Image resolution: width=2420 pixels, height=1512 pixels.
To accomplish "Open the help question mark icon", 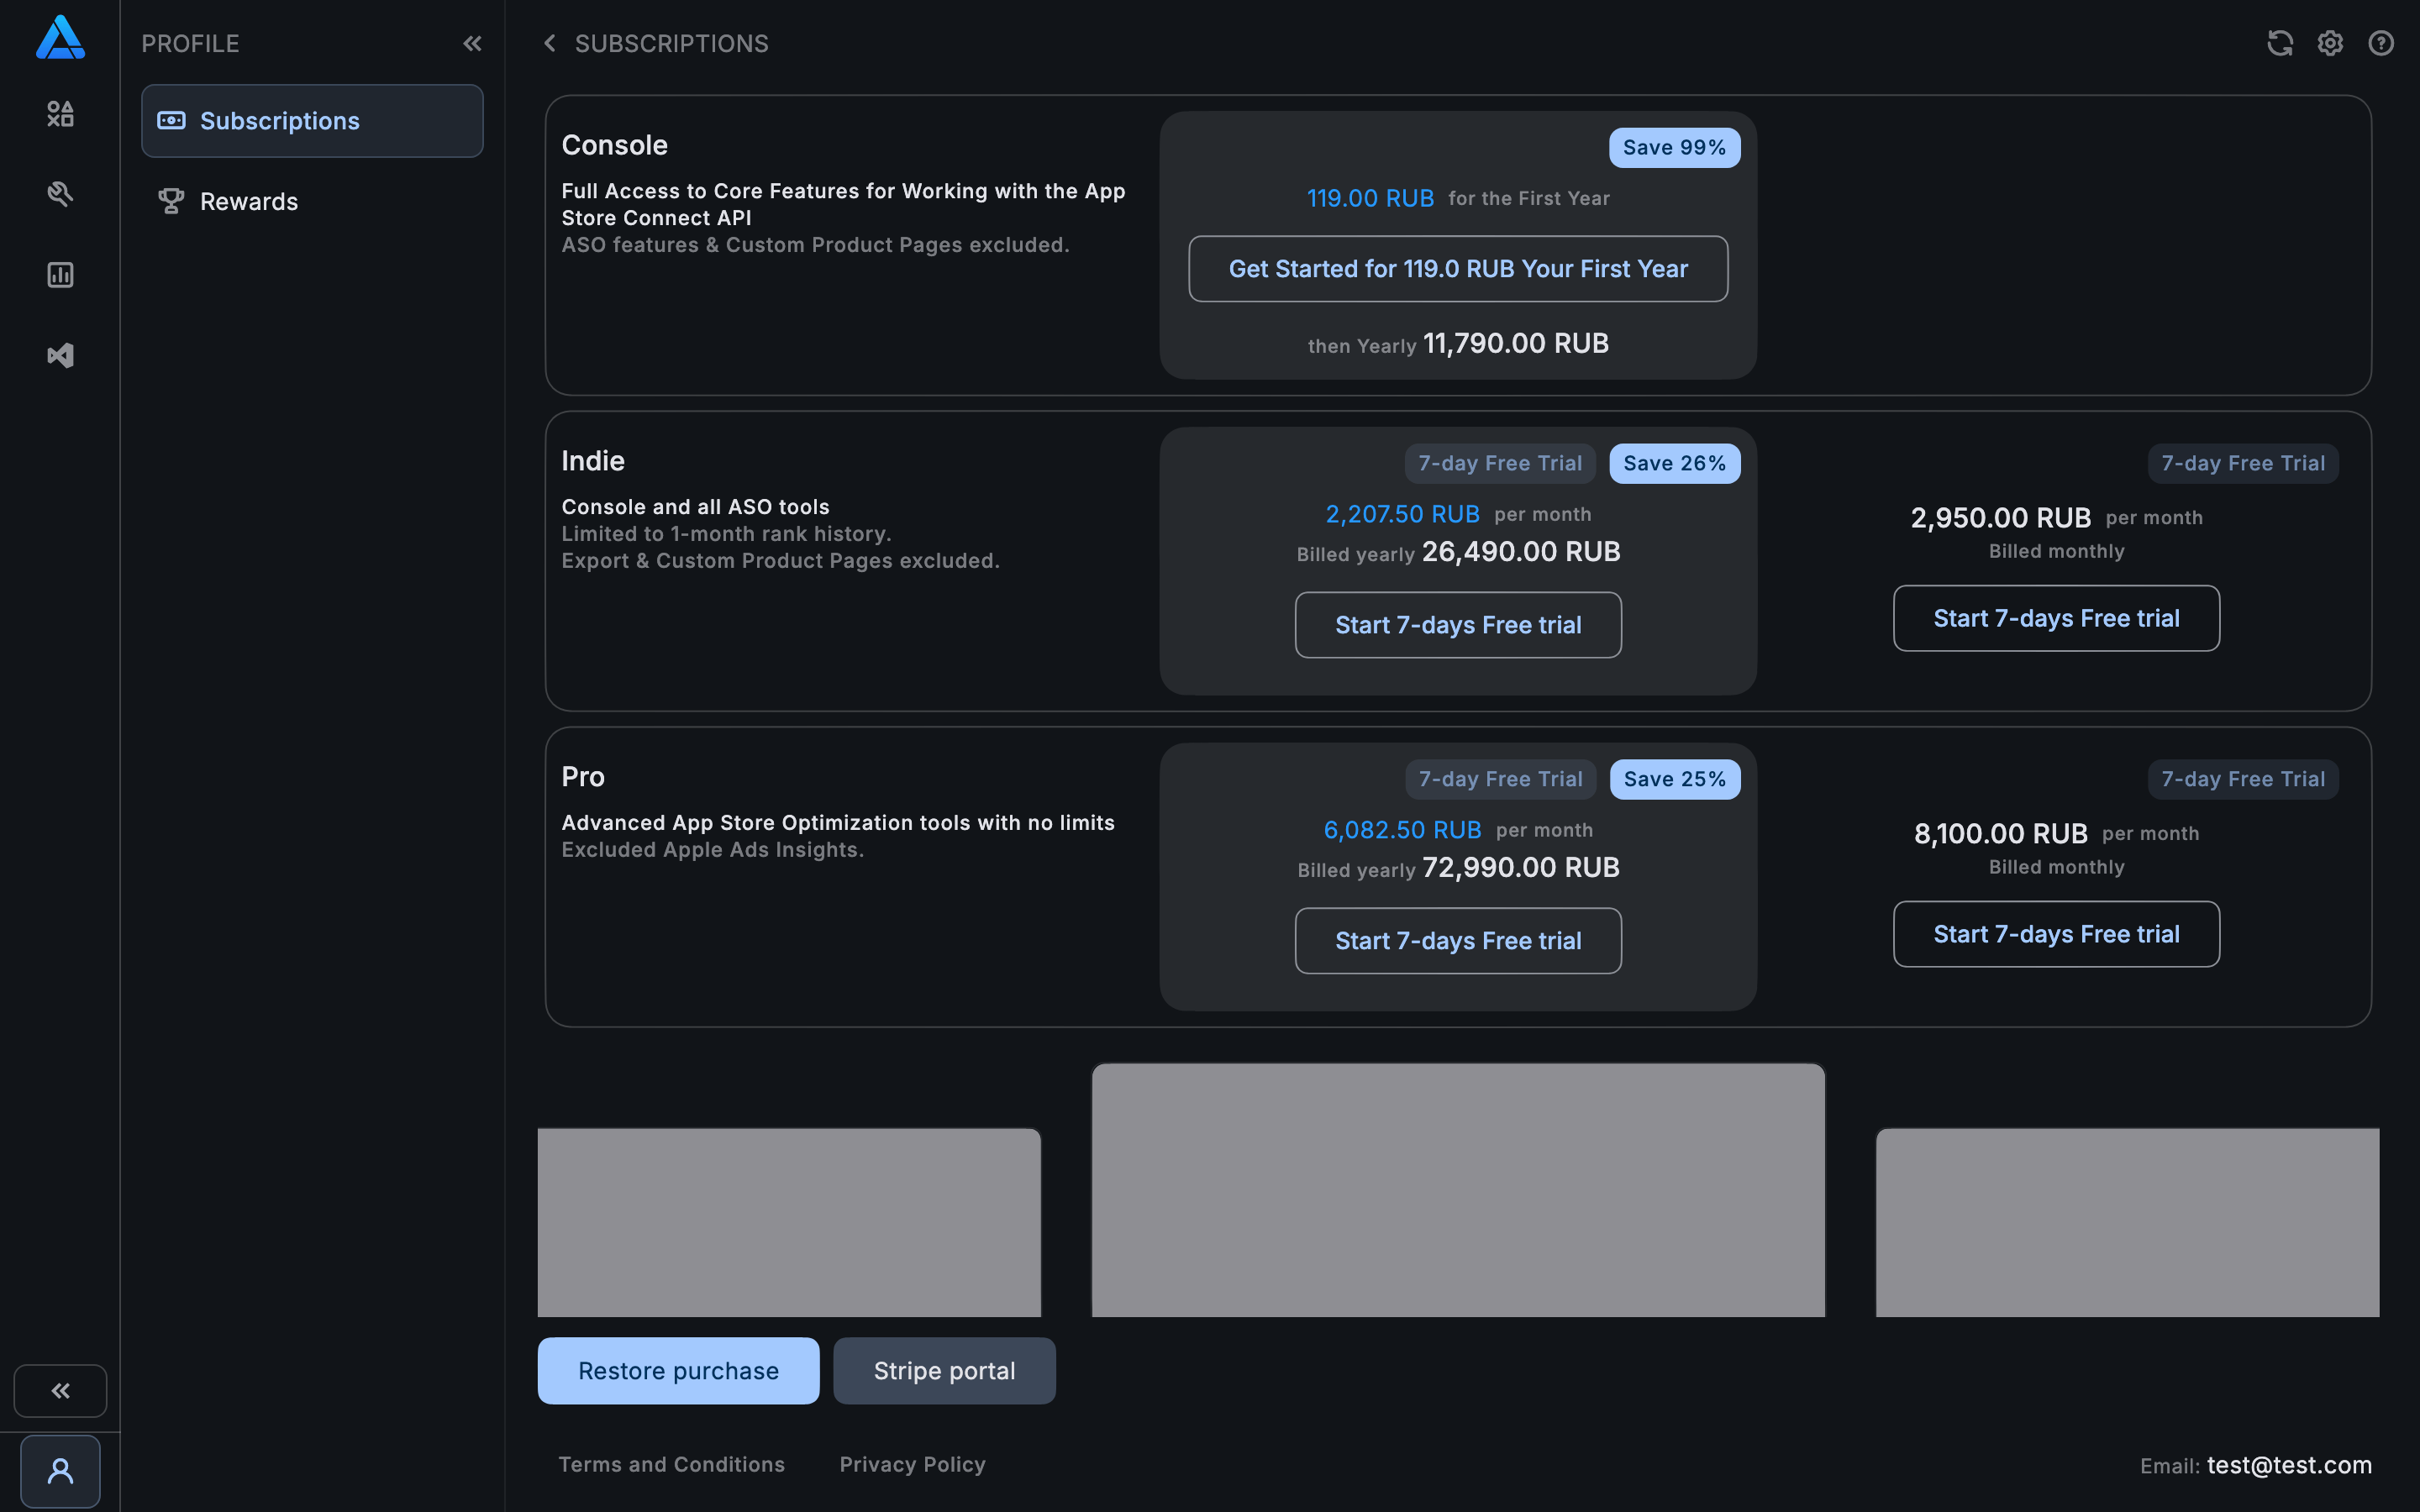I will [x=2381, y=43].
